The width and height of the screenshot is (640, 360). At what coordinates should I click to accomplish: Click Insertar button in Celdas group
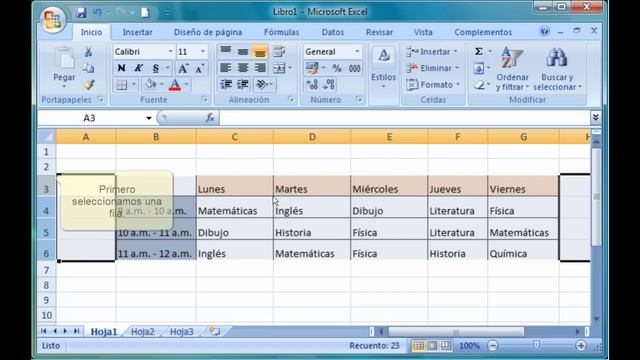pos(432,52)
